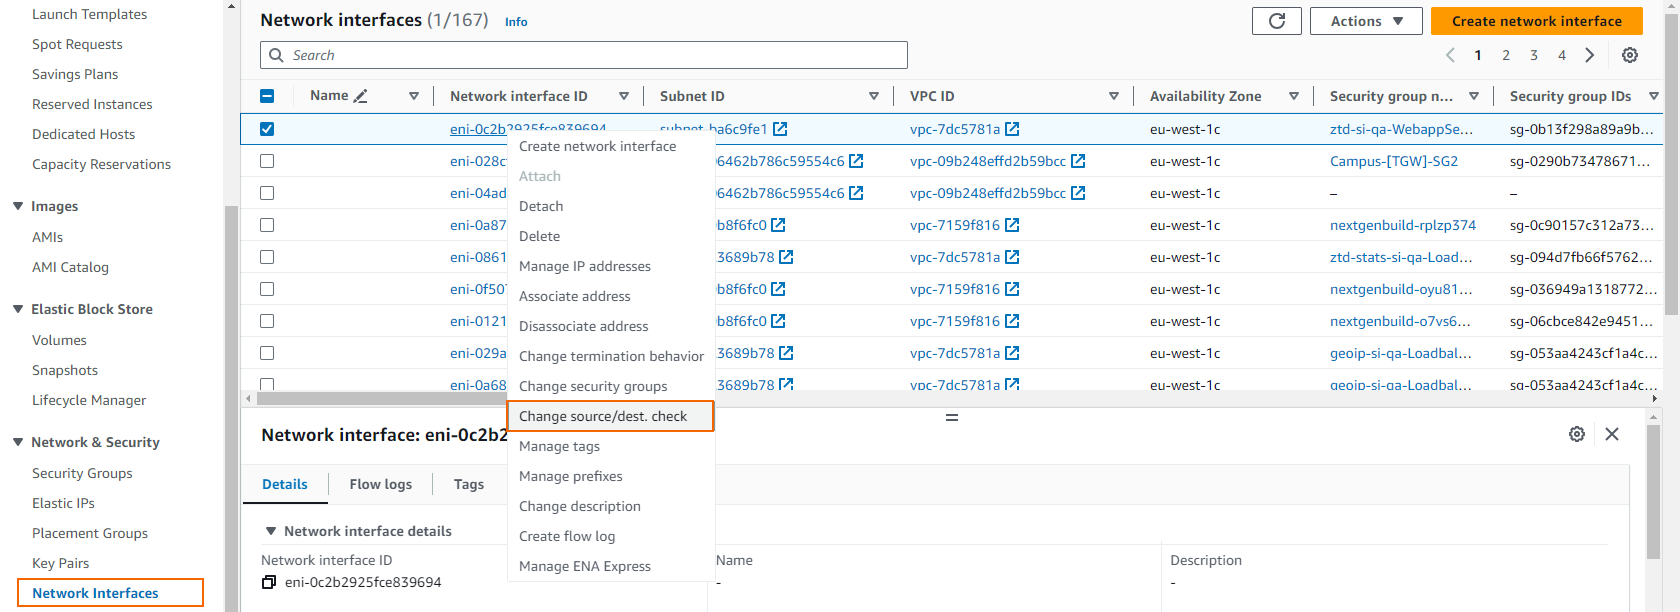This screenshot has width=1680, height=612.
Task: Switch to the Flow logs tab
Action: coord(380,484)
